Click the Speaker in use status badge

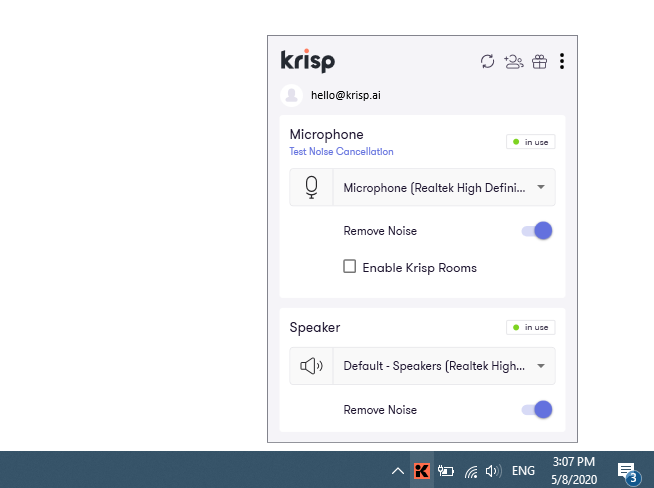click(531, 327)
